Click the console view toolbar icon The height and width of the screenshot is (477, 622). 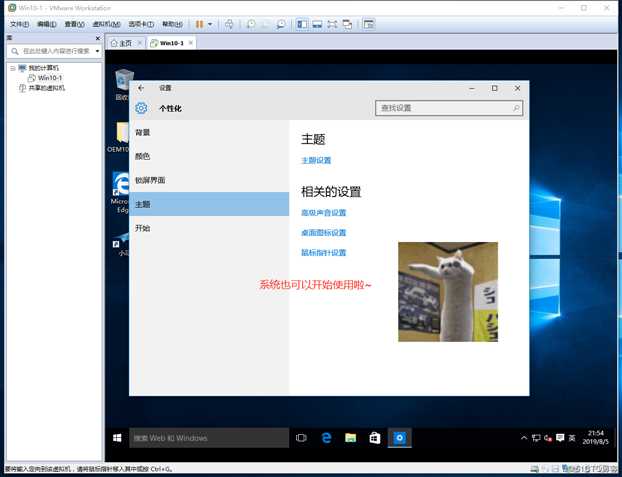(369, 25)
